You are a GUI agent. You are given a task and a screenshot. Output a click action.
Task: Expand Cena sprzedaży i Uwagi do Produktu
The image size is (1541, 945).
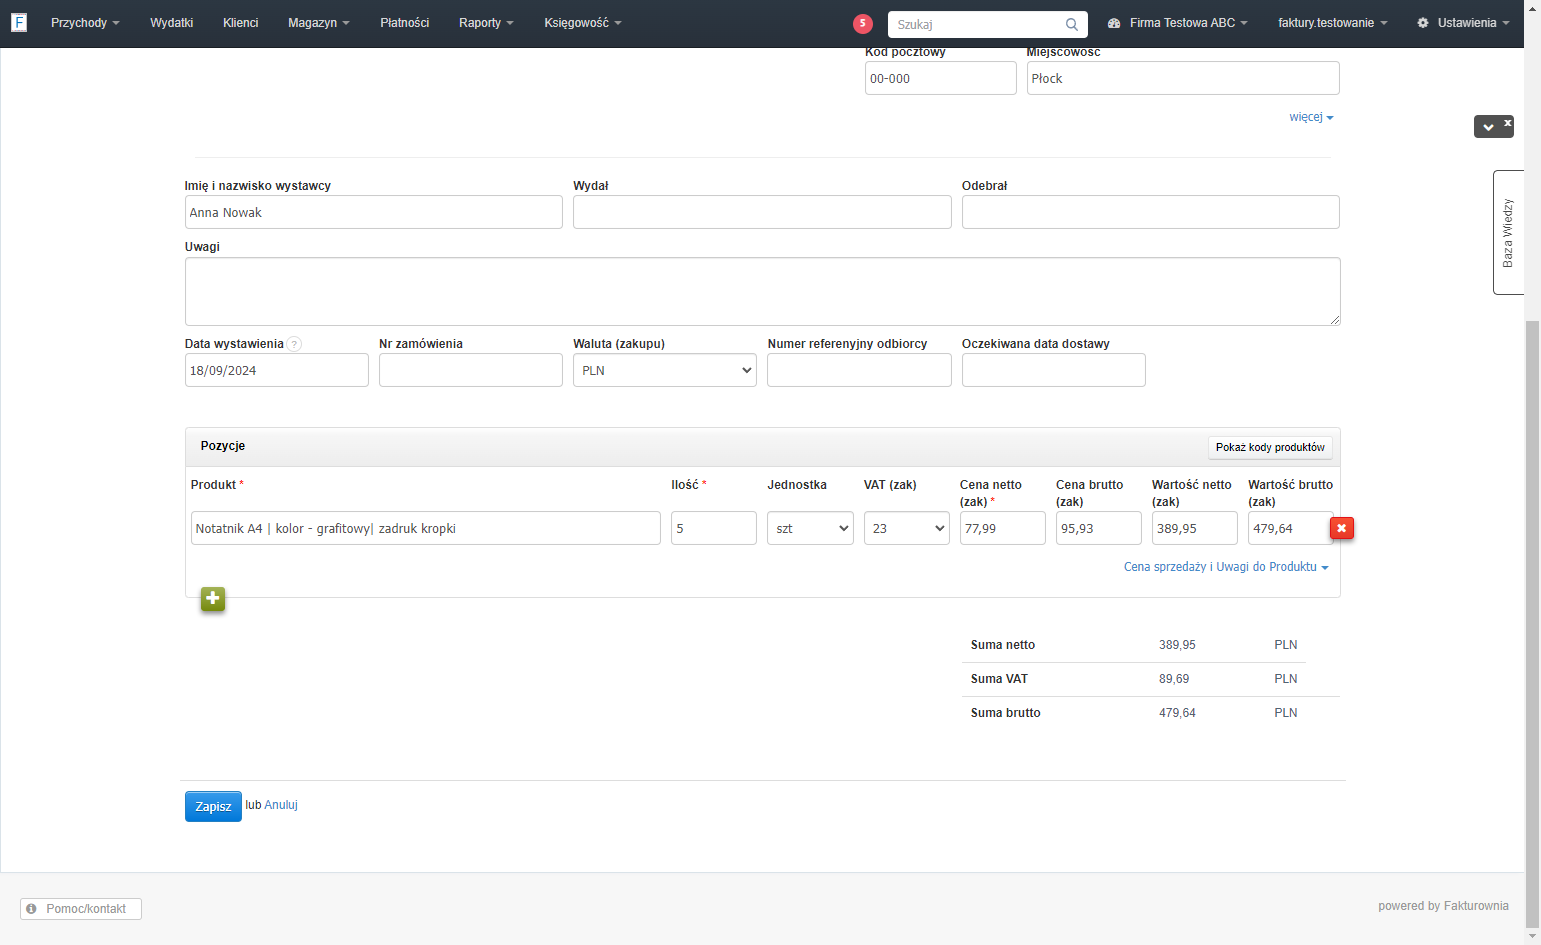click(x=1226, y=567)
